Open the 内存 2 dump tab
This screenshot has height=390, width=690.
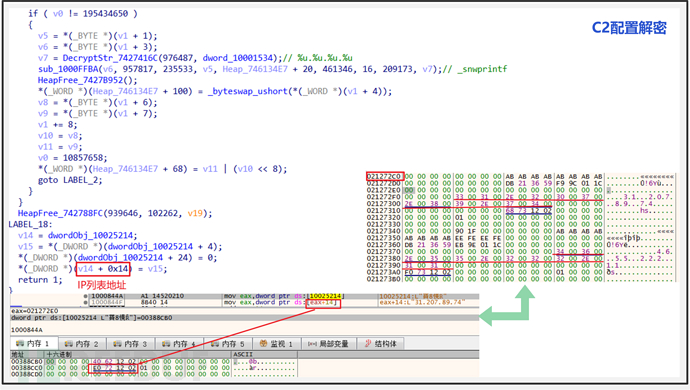82,344
